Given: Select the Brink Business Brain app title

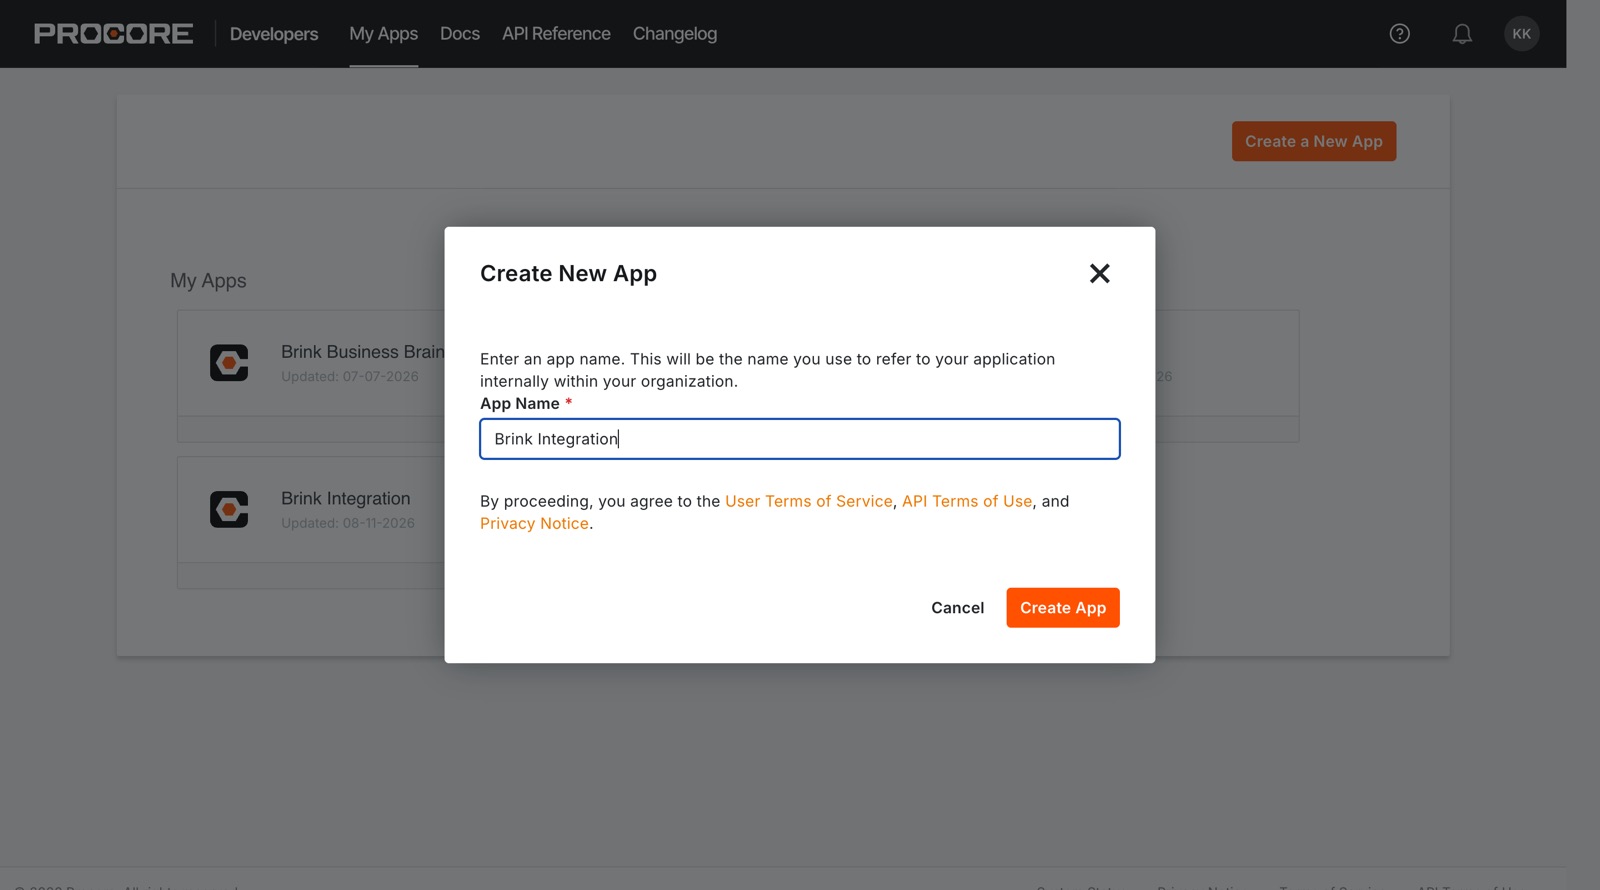Looking at the screenshot, I should [x=362, y=352].
